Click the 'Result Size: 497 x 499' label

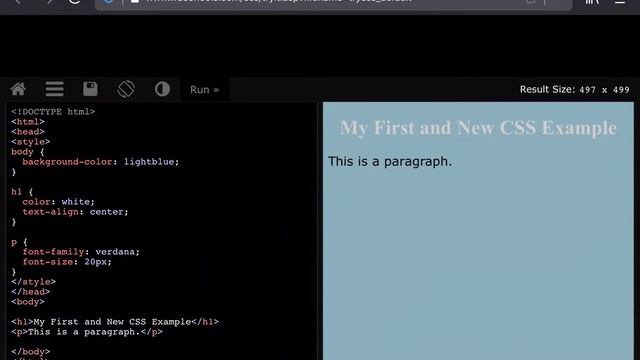(574, 89)
